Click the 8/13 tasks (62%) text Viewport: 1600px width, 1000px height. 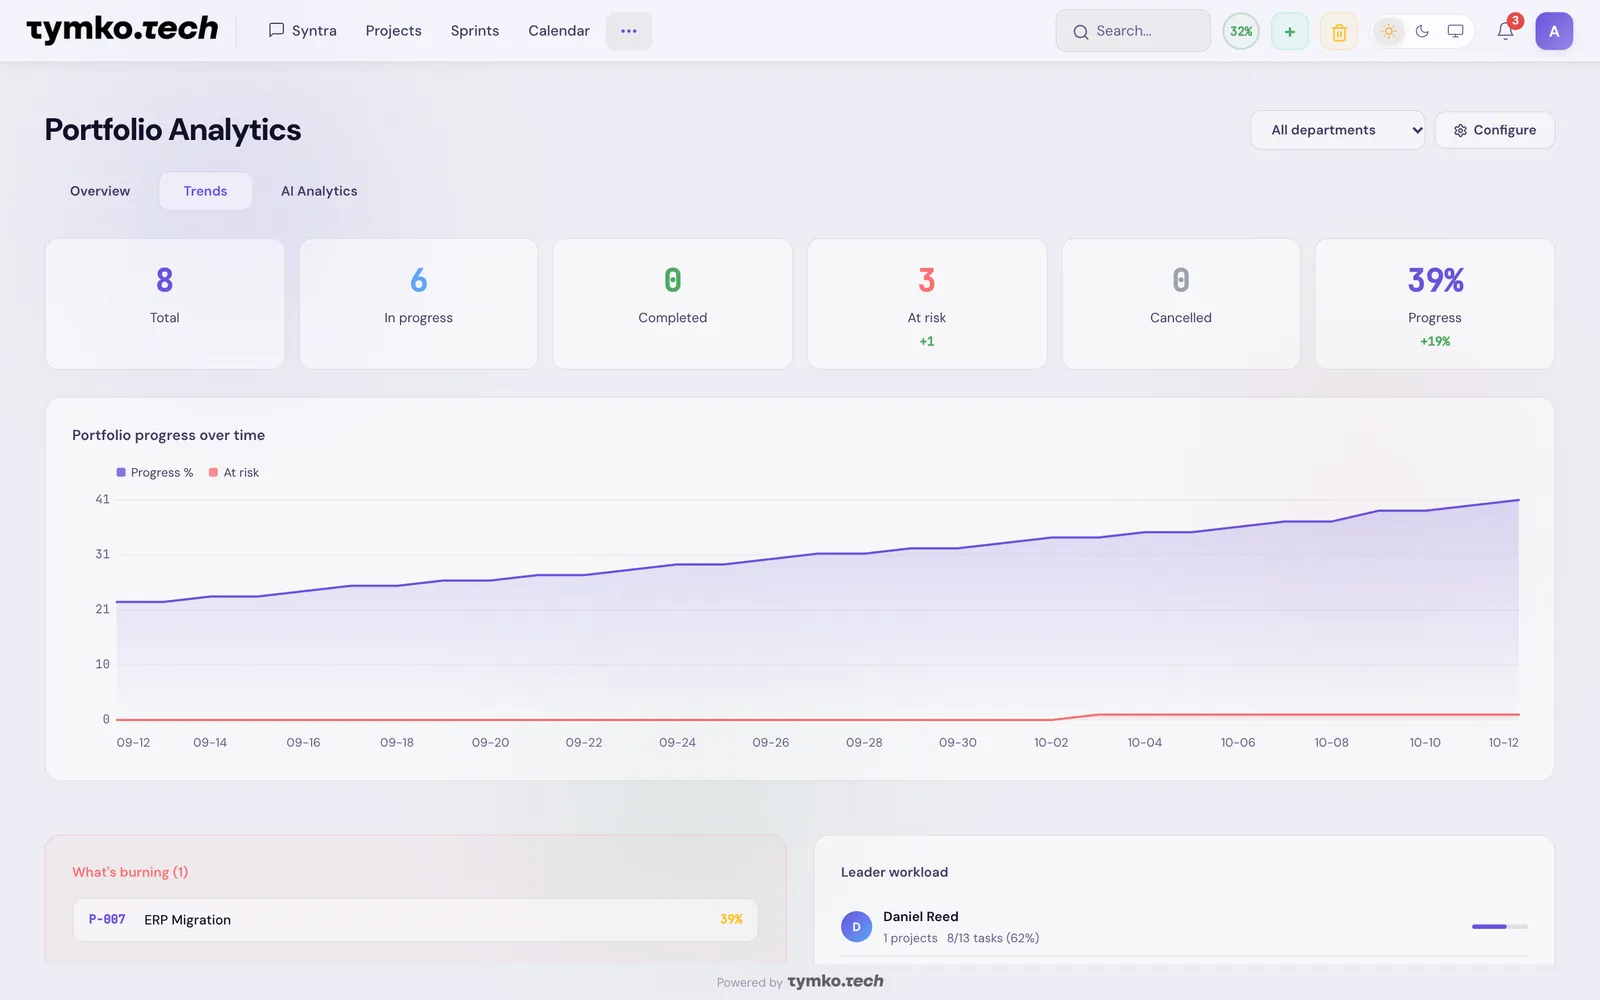tap(993, 938)
